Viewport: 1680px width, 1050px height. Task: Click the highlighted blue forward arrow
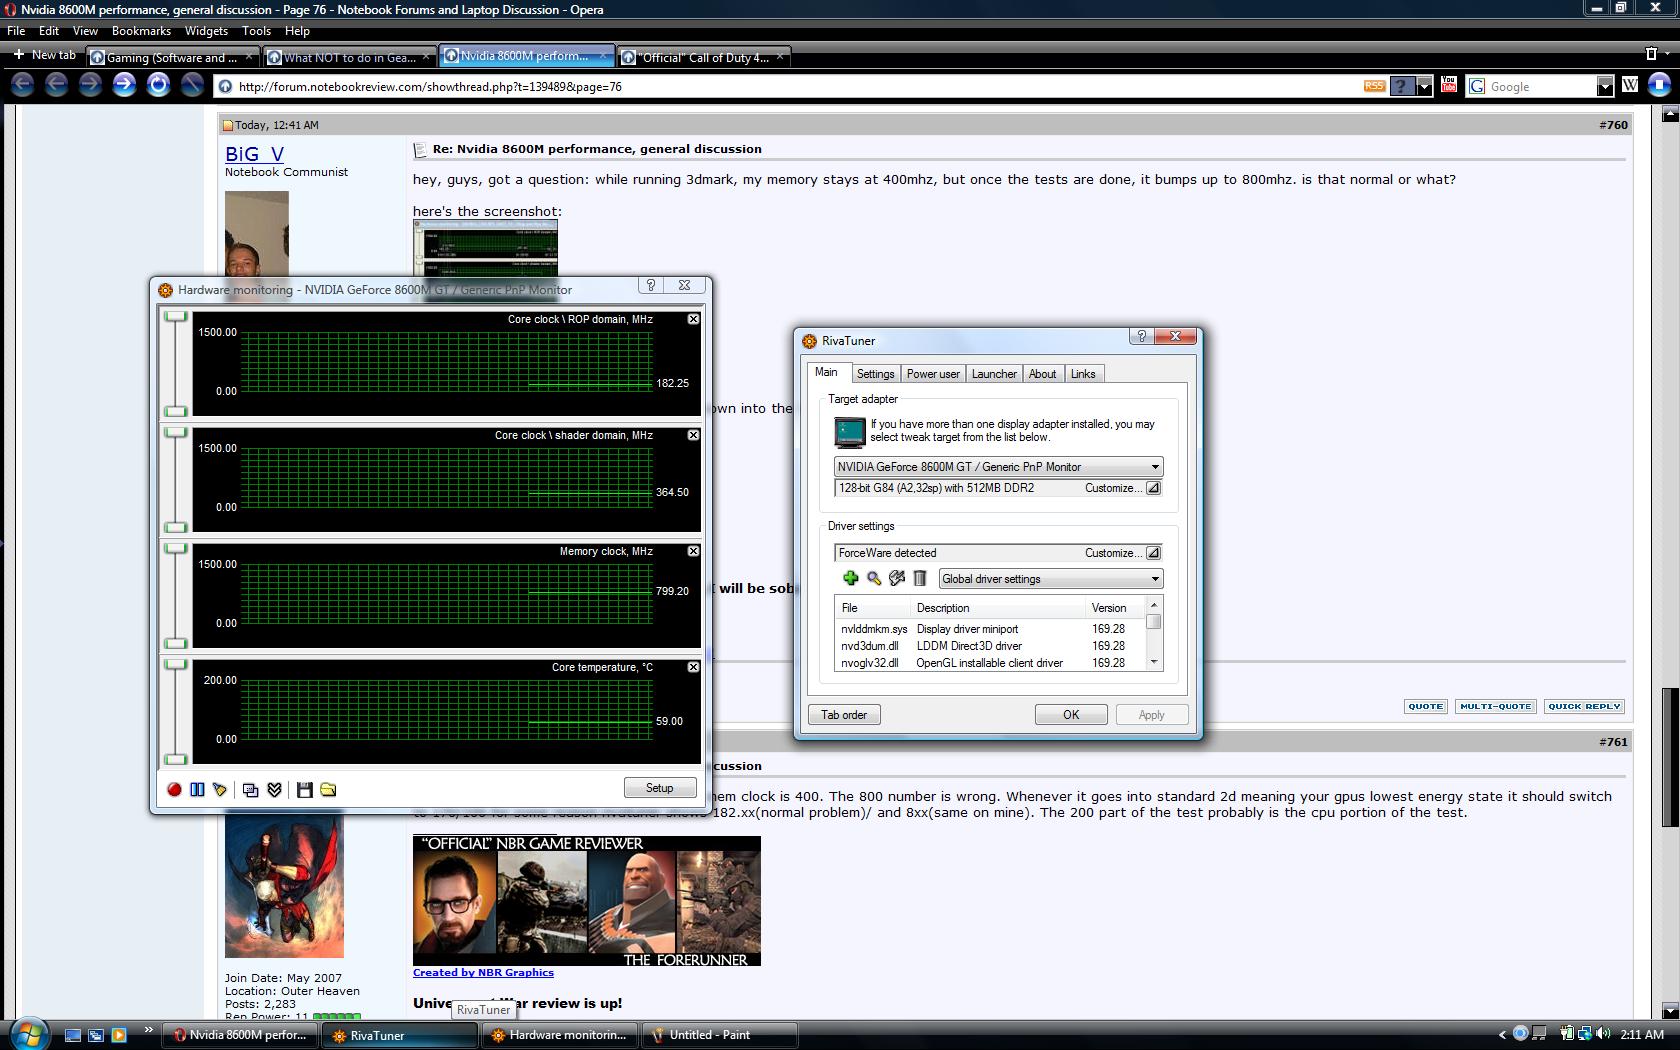pyautogui.click(x=124, y=85)
